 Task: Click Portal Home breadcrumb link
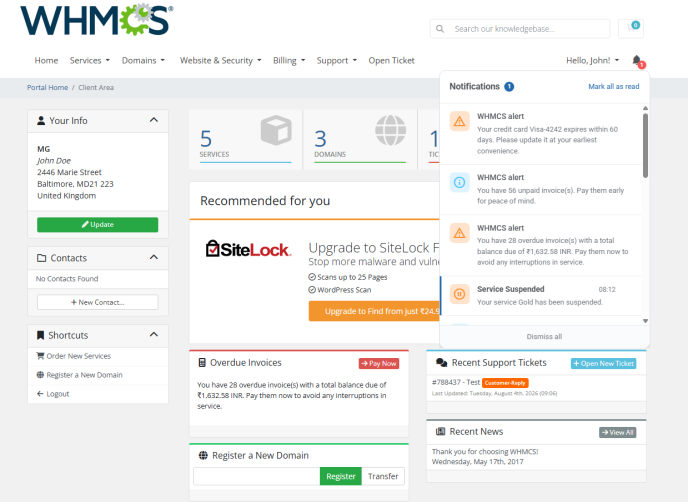(x=47, y=87)
